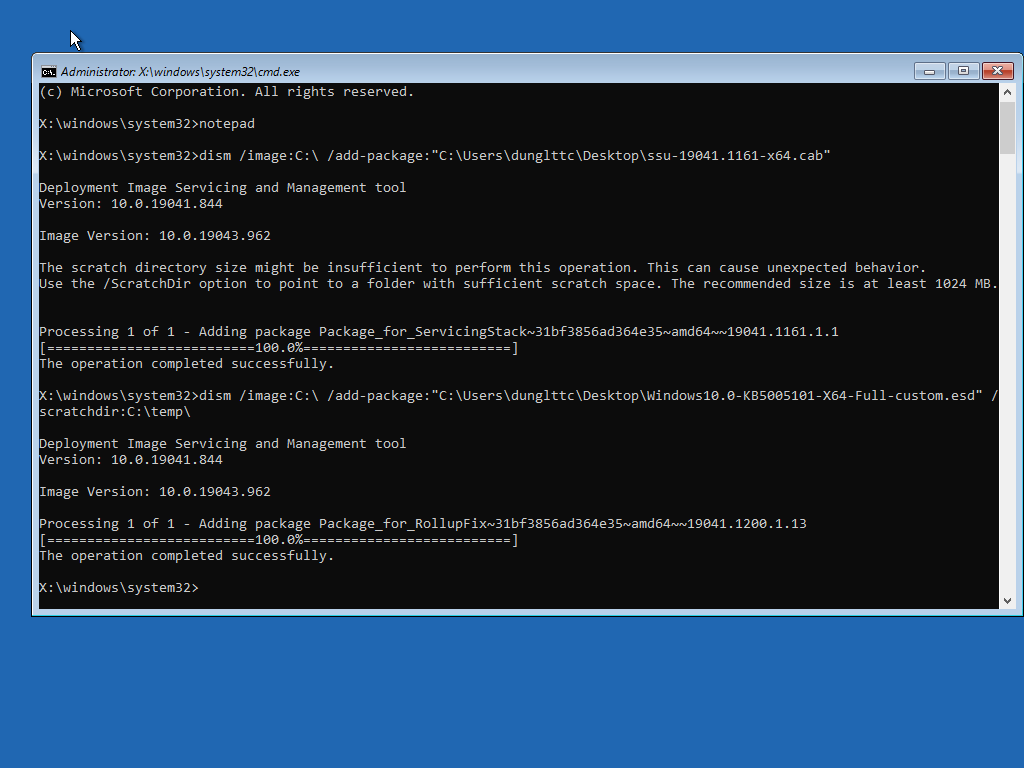
Task: Click the Package_for_ServicingStack processing line
Action: 439,332
